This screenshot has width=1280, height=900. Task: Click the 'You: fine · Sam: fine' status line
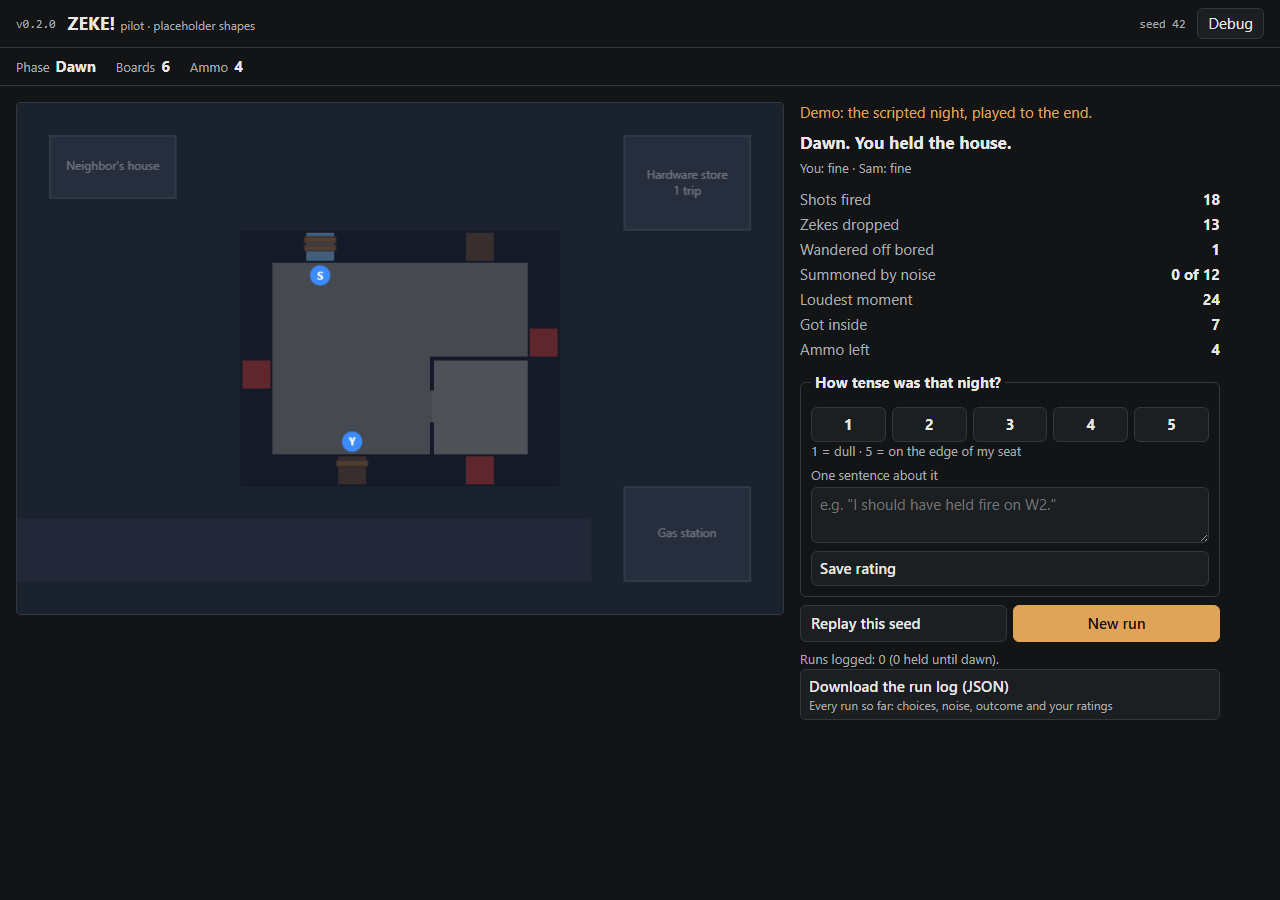coord(855,169)
